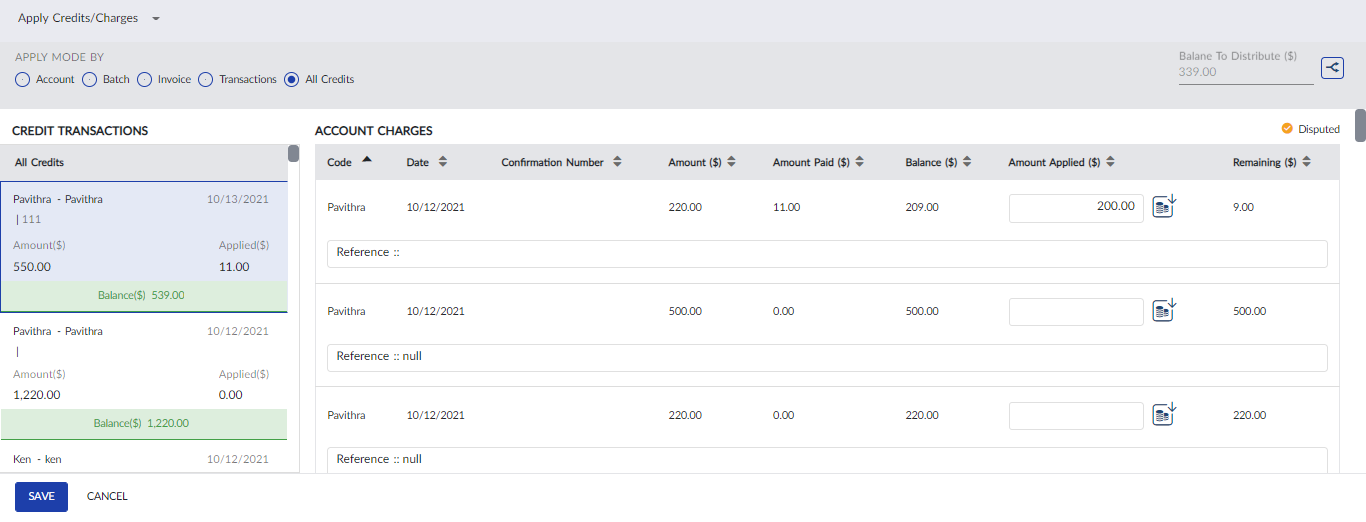This screenshot has width=1366, height=522.
Task: Sort charges by Code column arrow
Action: pyautogui.click(x=367, y=160)
